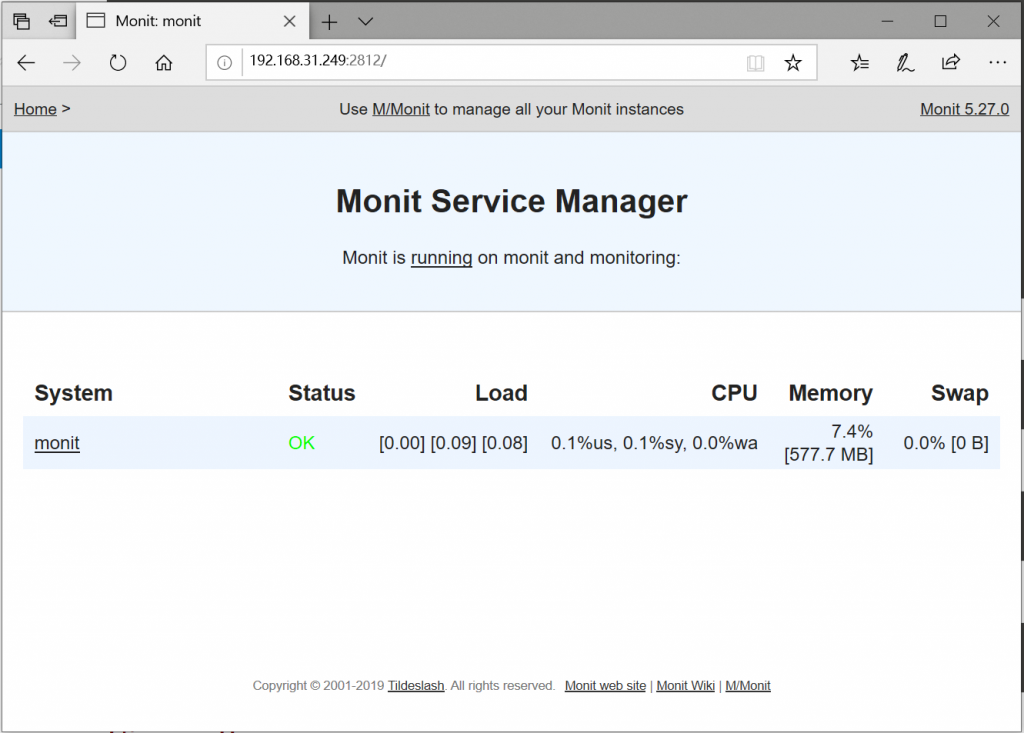The image size is (1024, 733).
Task: Click the Monit Service Manager heading
Action: [512, 201]
